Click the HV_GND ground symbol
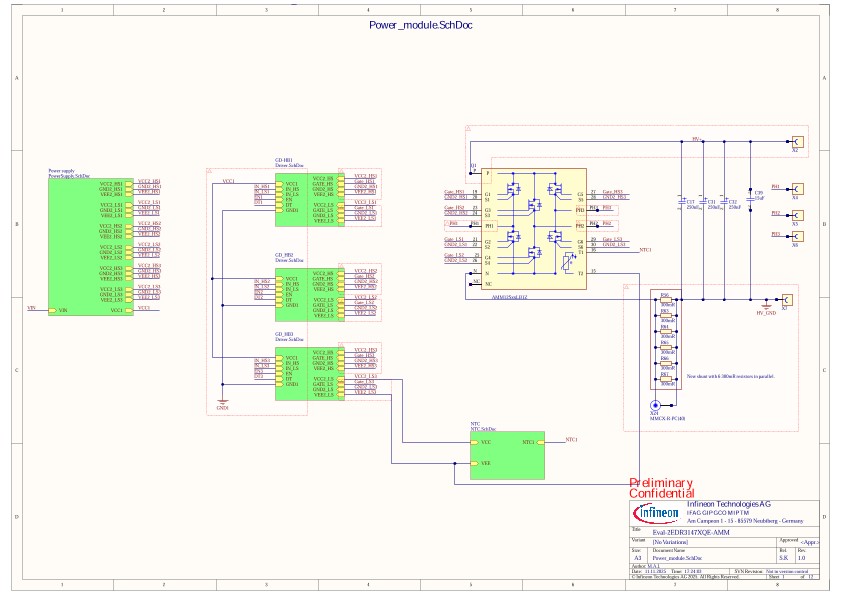Image resolution: width=842 pixels, height=595 pixels. [767, 305]
